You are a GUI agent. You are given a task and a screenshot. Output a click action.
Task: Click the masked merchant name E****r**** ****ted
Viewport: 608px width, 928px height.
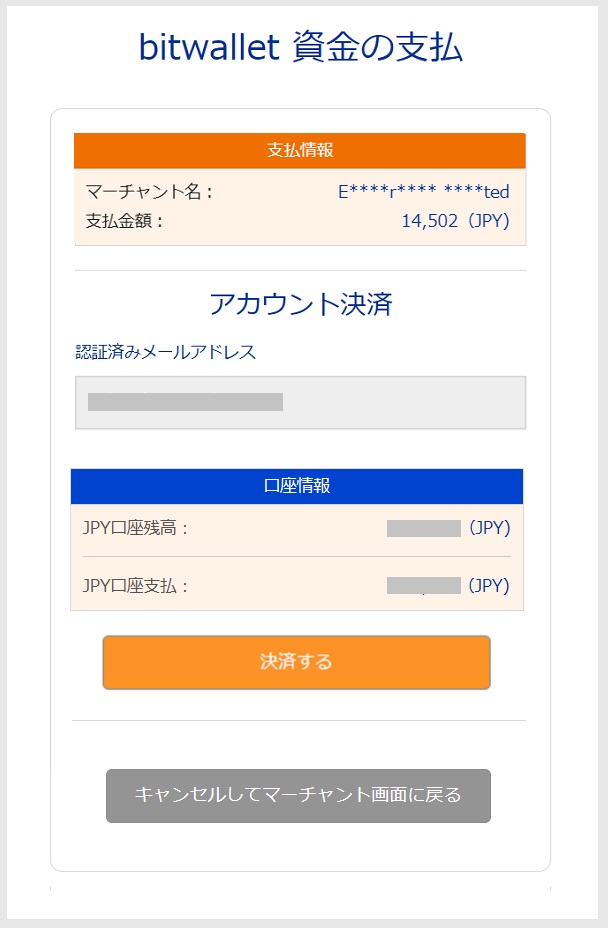(423, 192)
